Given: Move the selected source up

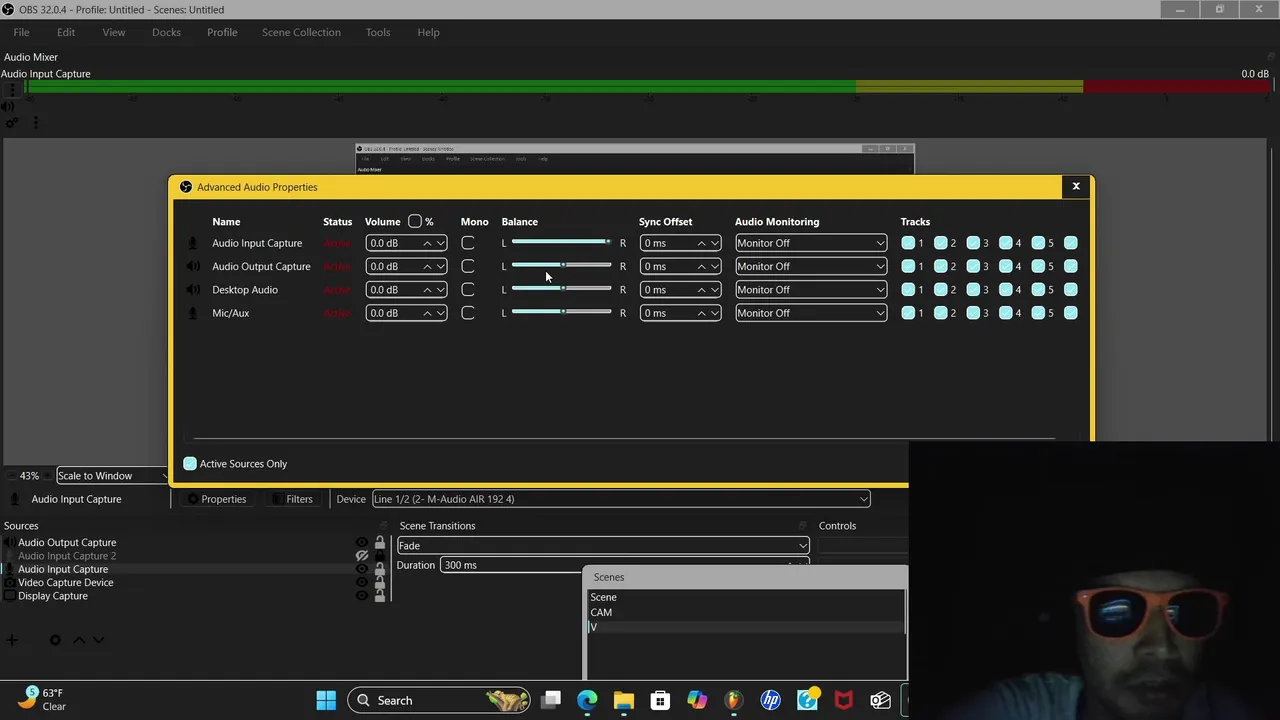Looking at the screenshot, I should (79, 640).
